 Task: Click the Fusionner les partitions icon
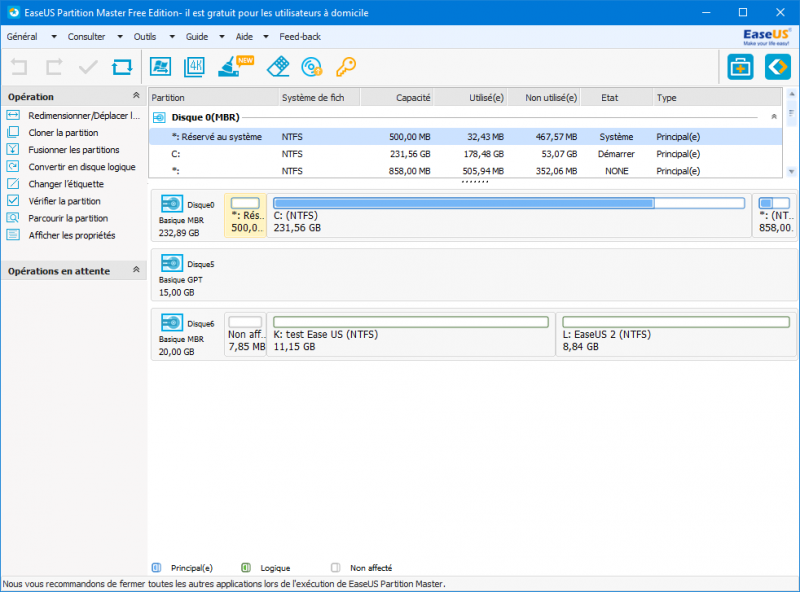[13, 149]
